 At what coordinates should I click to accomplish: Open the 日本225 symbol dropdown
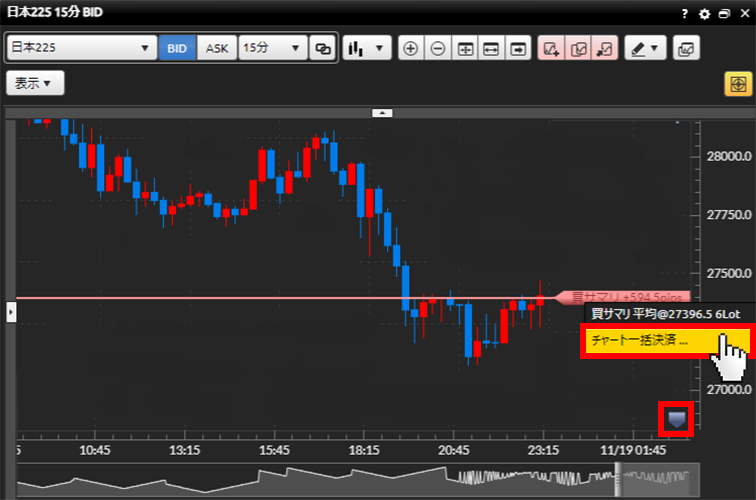click(81, 48)
